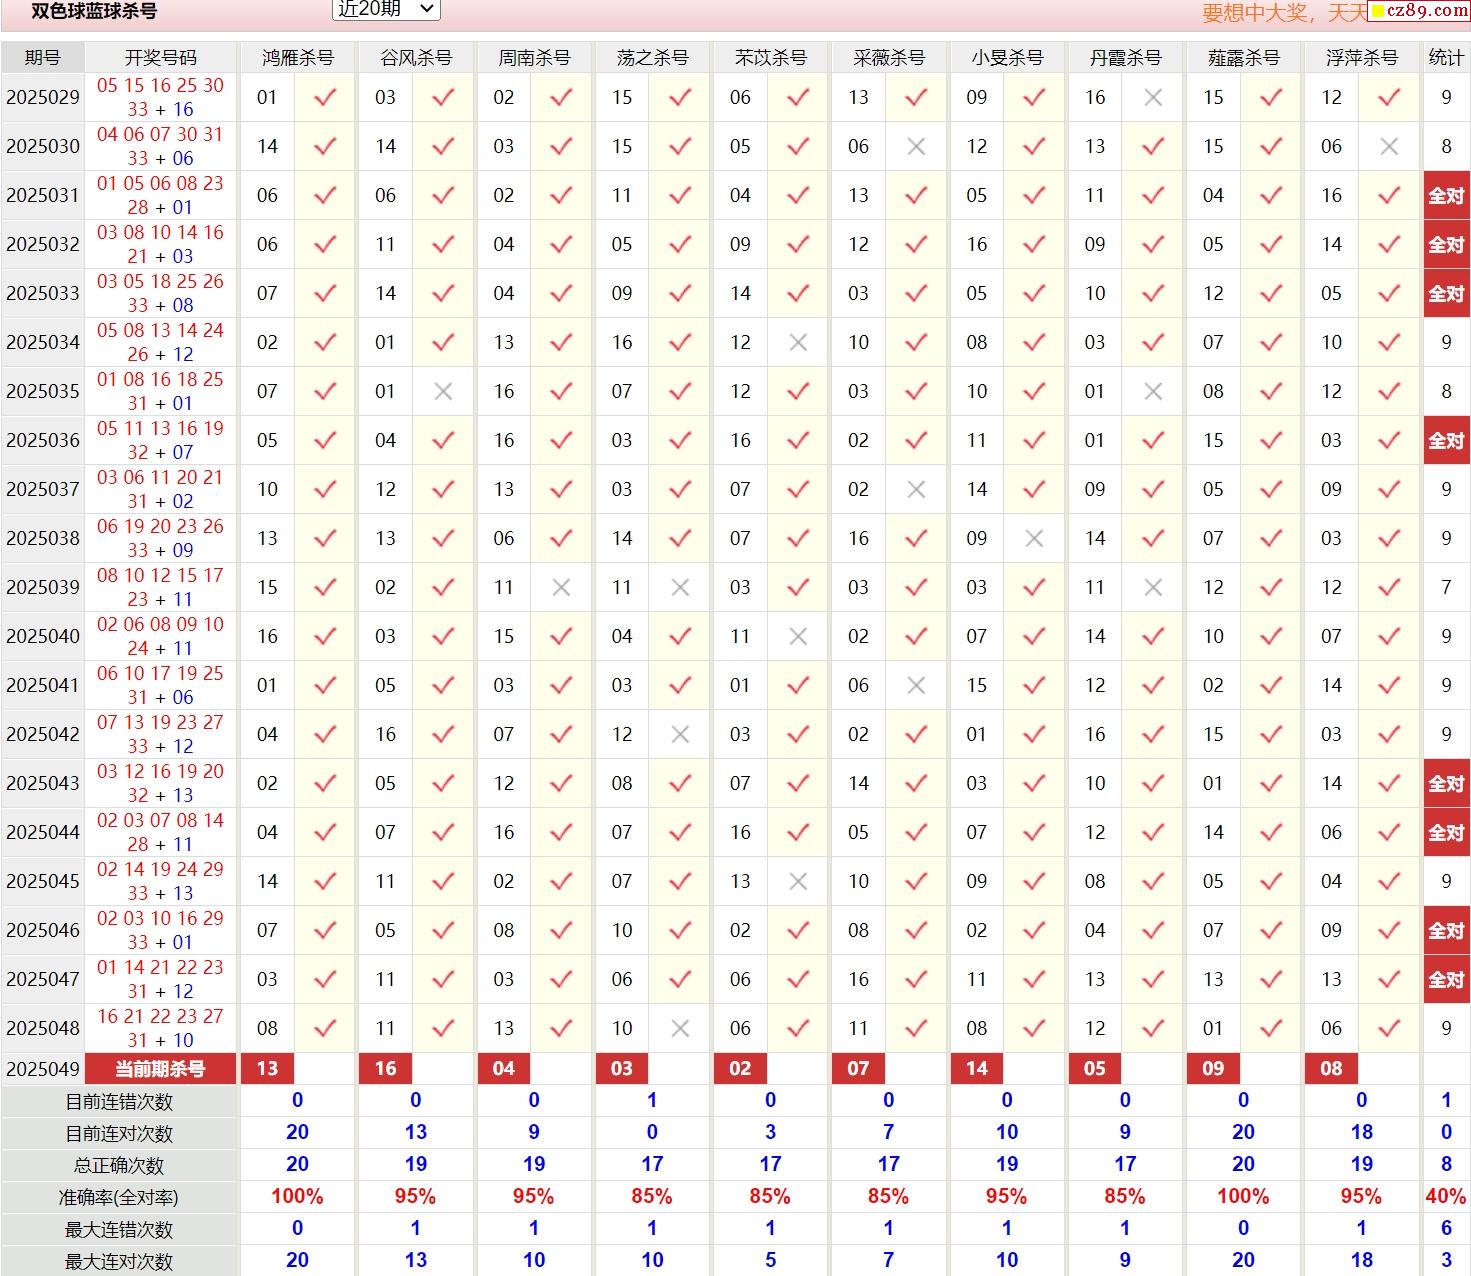The height and width of the screenshot is (1276, 1471).
Task: Click the grey X in 周南 column for 2025039
Action: (x=561, y=588)
